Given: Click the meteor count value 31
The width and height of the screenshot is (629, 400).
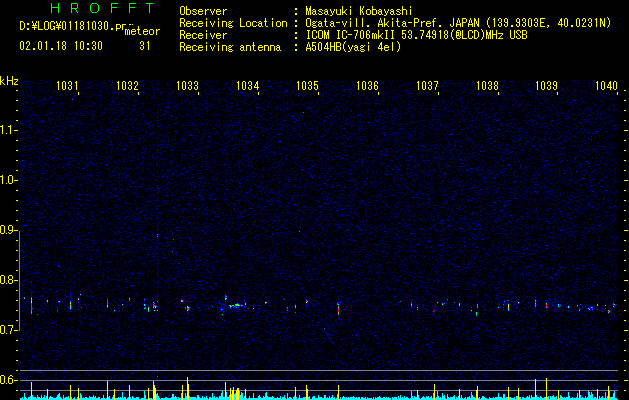Looking at the screenshot, I should click(145, 46).
